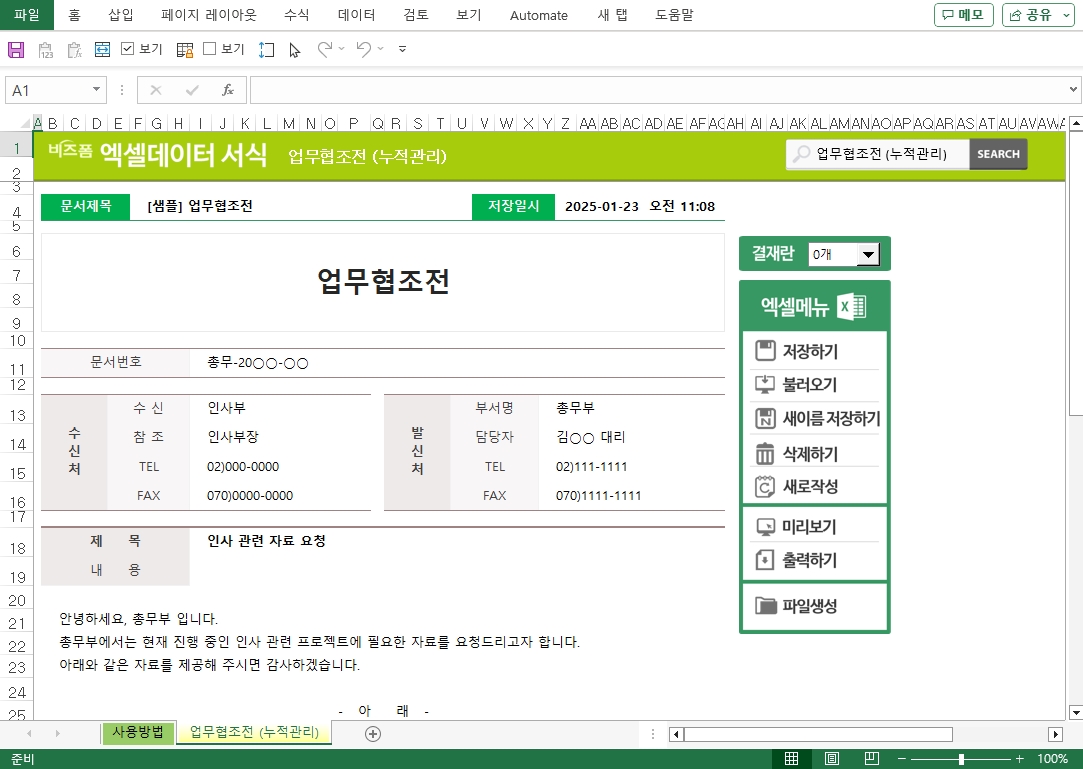The width and height of the screenshot is (1083, 769).
Task: Open the Name Box dropdown arrow
Action: click(x=97, y=90)
